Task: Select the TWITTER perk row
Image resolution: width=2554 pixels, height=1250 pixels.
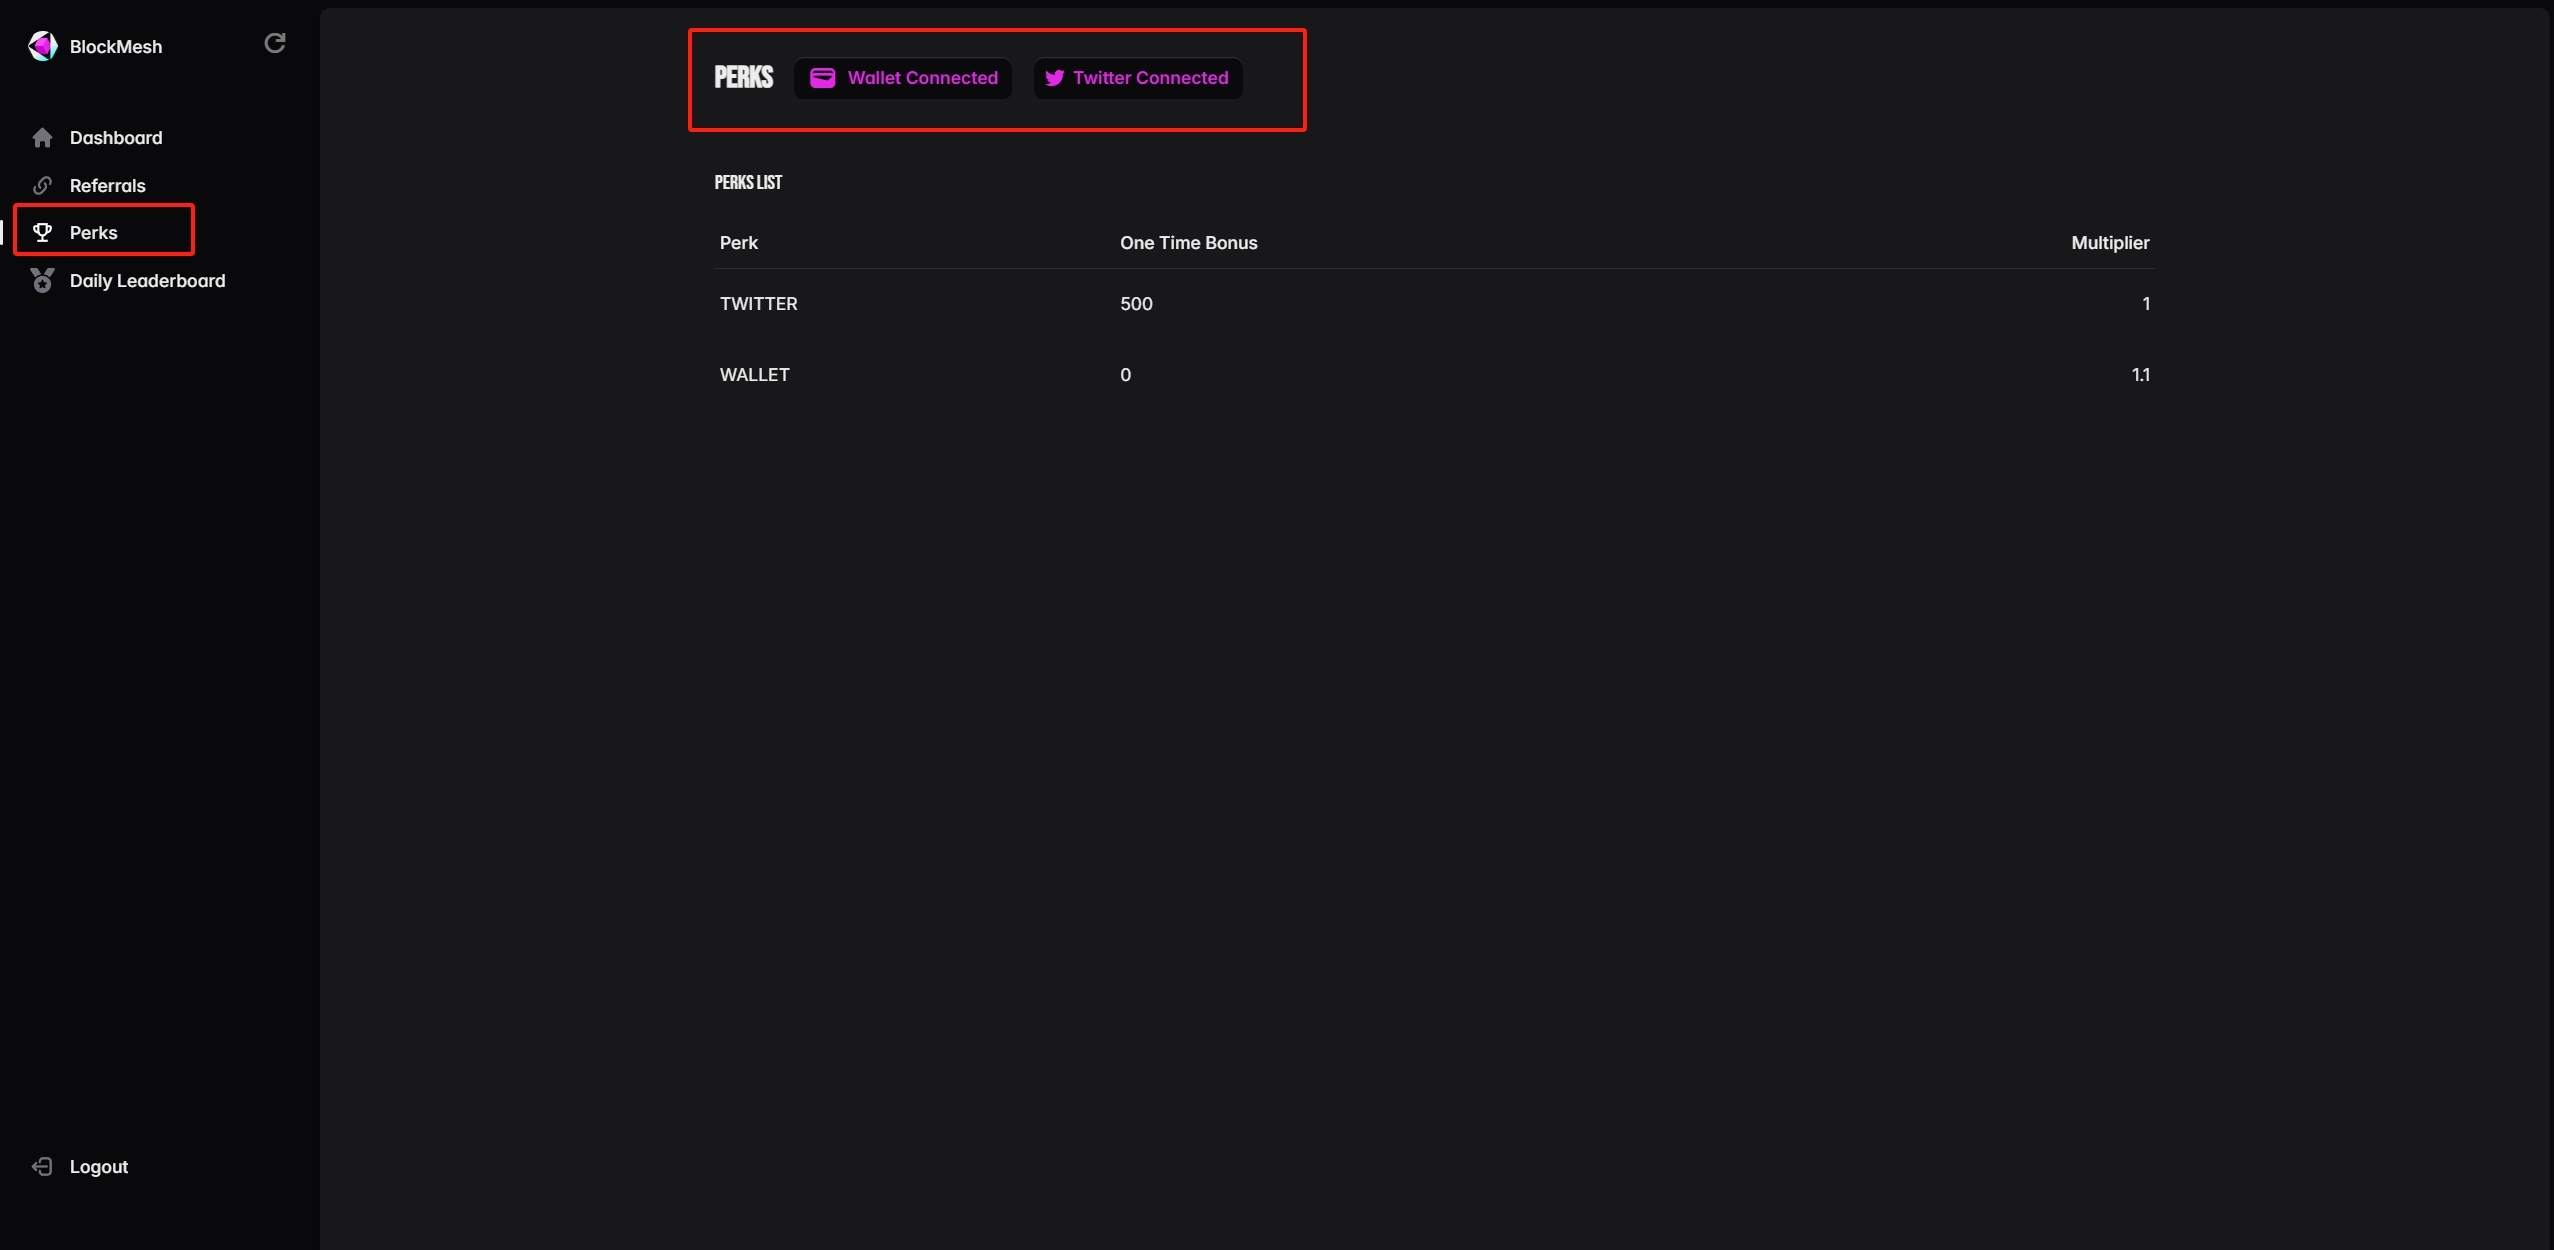Action: pyautogui.click(x=759, y=304)
